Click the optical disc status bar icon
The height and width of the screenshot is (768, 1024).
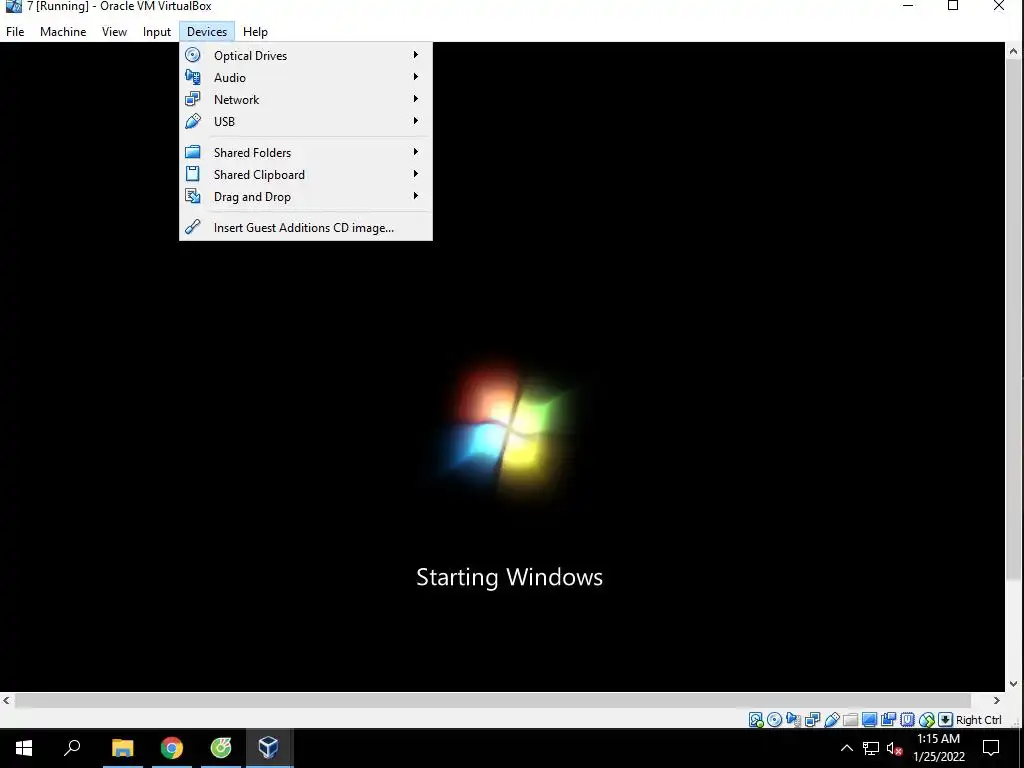[775, 720]
